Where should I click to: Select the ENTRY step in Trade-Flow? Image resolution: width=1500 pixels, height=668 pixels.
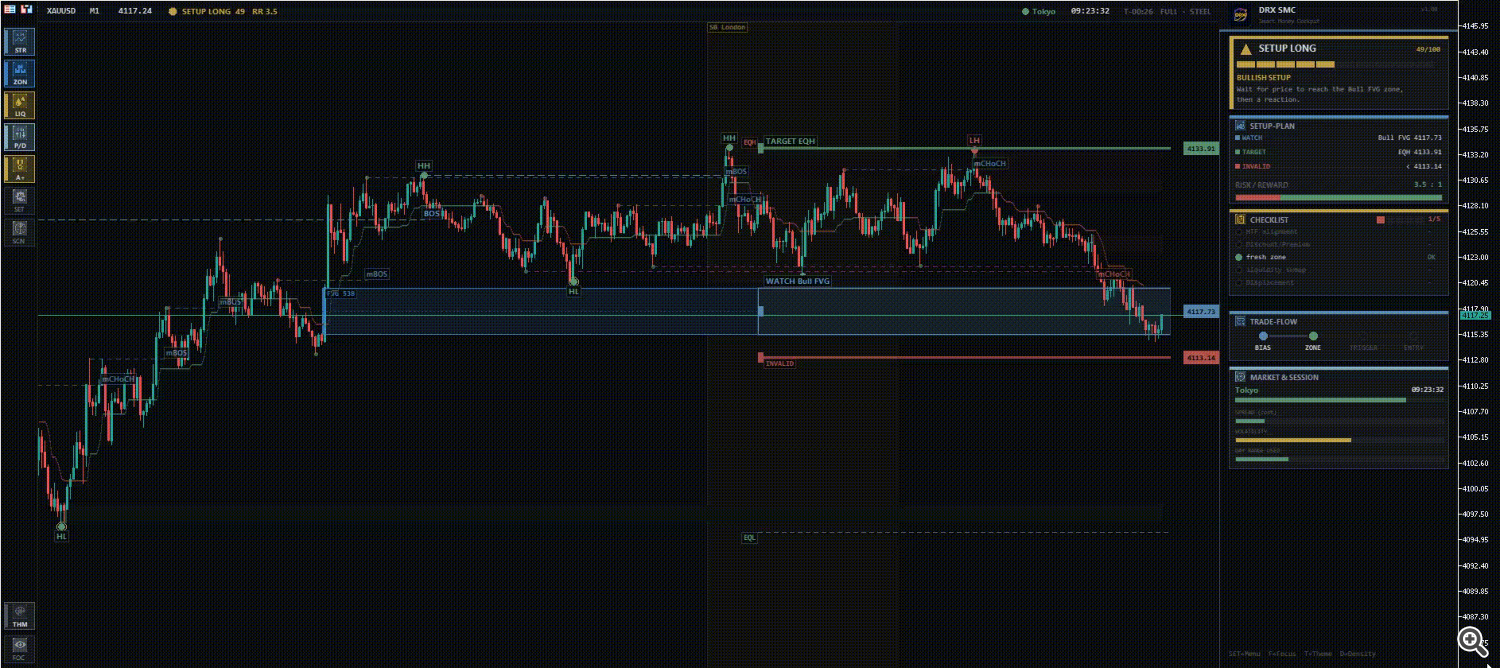point(1413,341)
